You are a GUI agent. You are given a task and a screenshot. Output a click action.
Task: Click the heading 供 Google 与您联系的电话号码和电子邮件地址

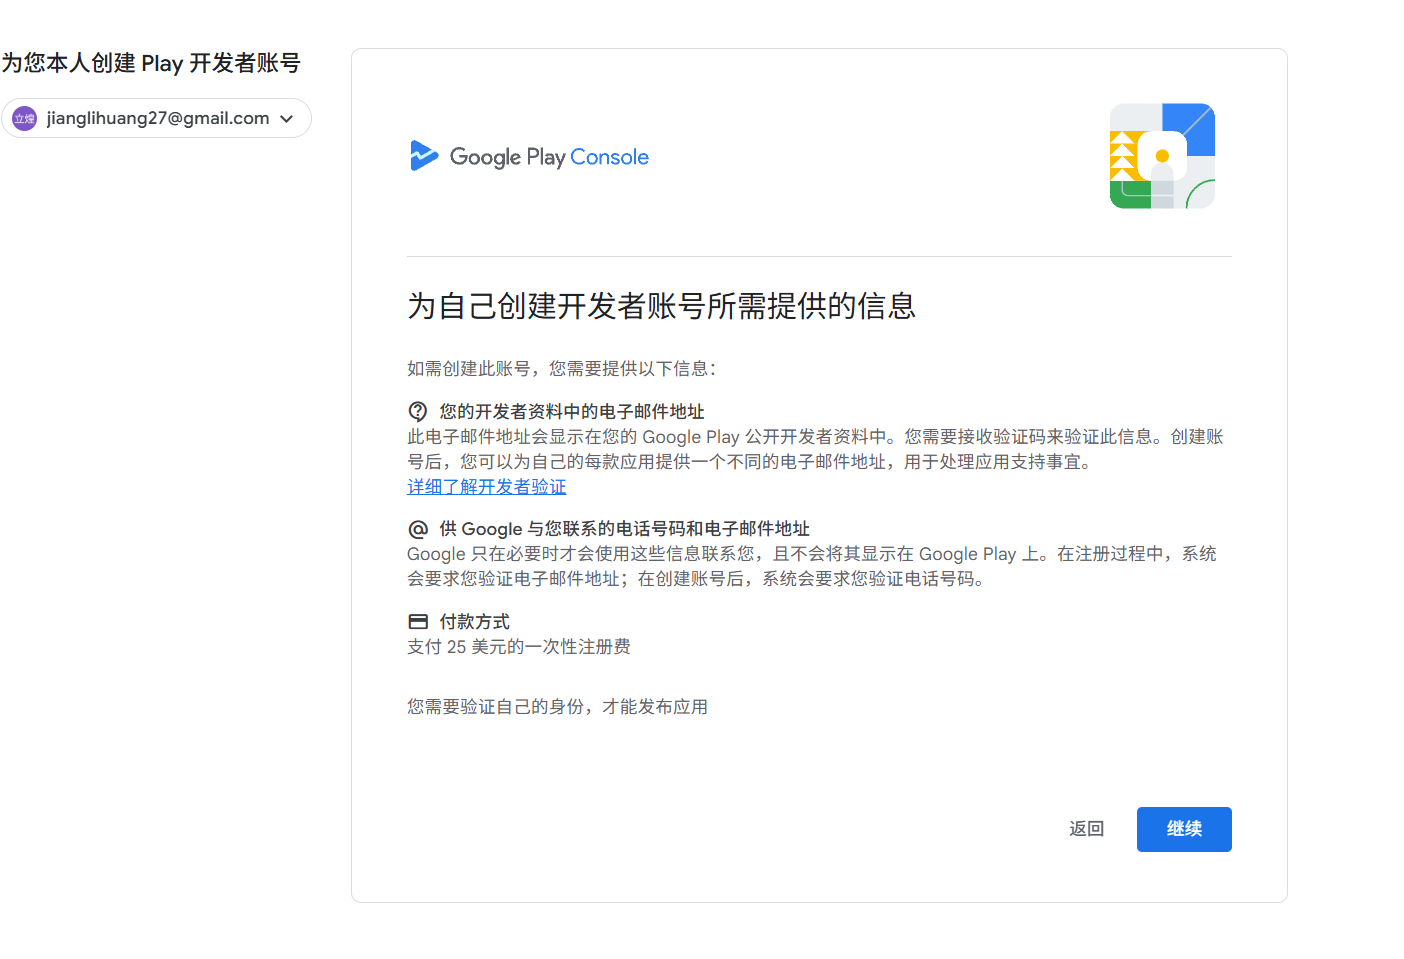(624, 529)
